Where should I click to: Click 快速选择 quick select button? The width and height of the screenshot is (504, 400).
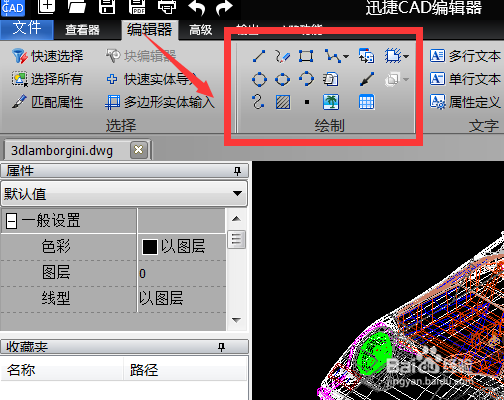[47, 56]
